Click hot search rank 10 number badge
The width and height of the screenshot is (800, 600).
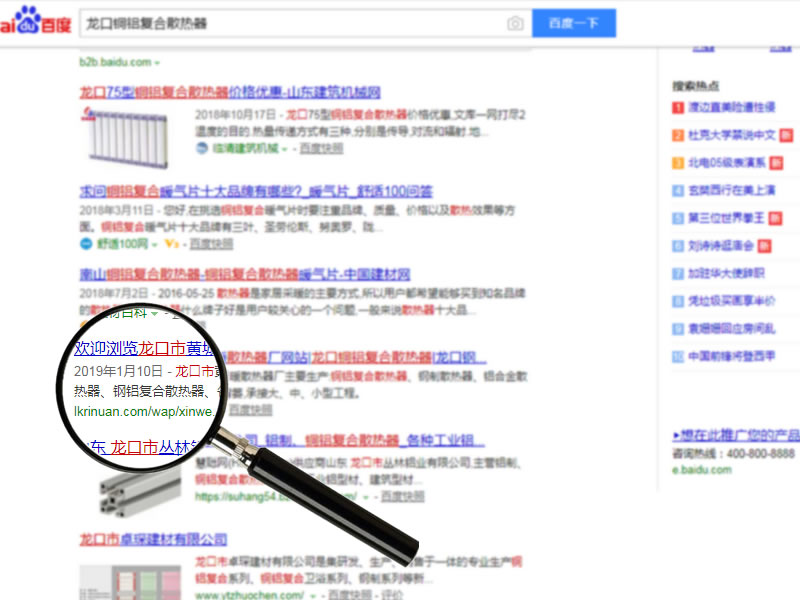678,357
